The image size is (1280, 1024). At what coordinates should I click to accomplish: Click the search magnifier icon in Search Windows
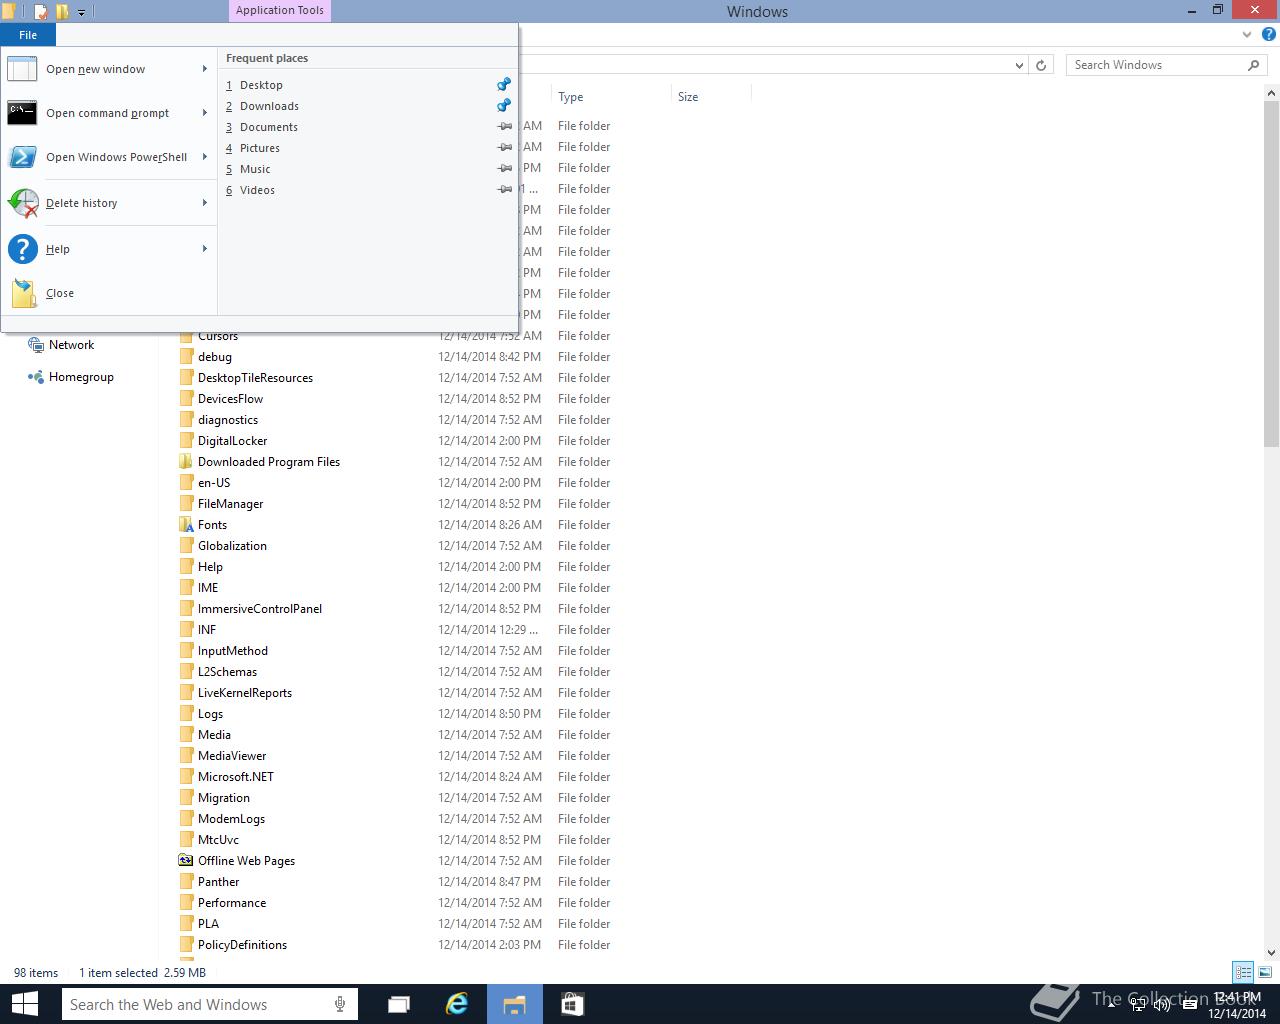click(1254, 65)
